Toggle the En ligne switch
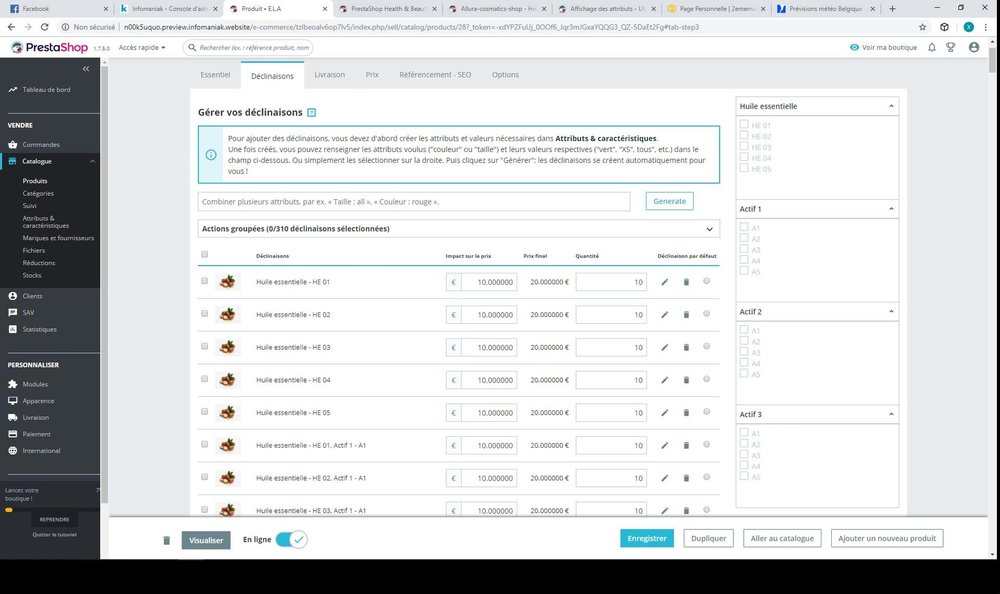Image resolution: width=1000 pixels, height=594 pixels. (292, 539)
